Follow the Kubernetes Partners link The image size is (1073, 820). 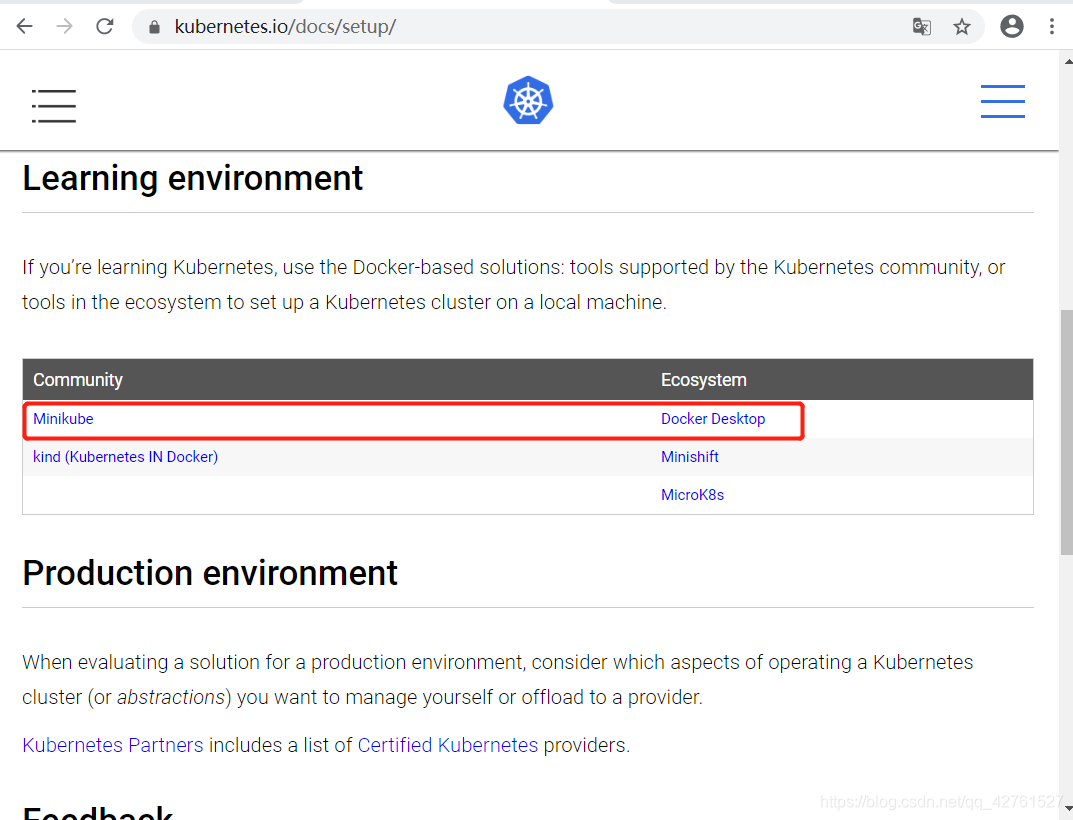[x=113, y=745]
